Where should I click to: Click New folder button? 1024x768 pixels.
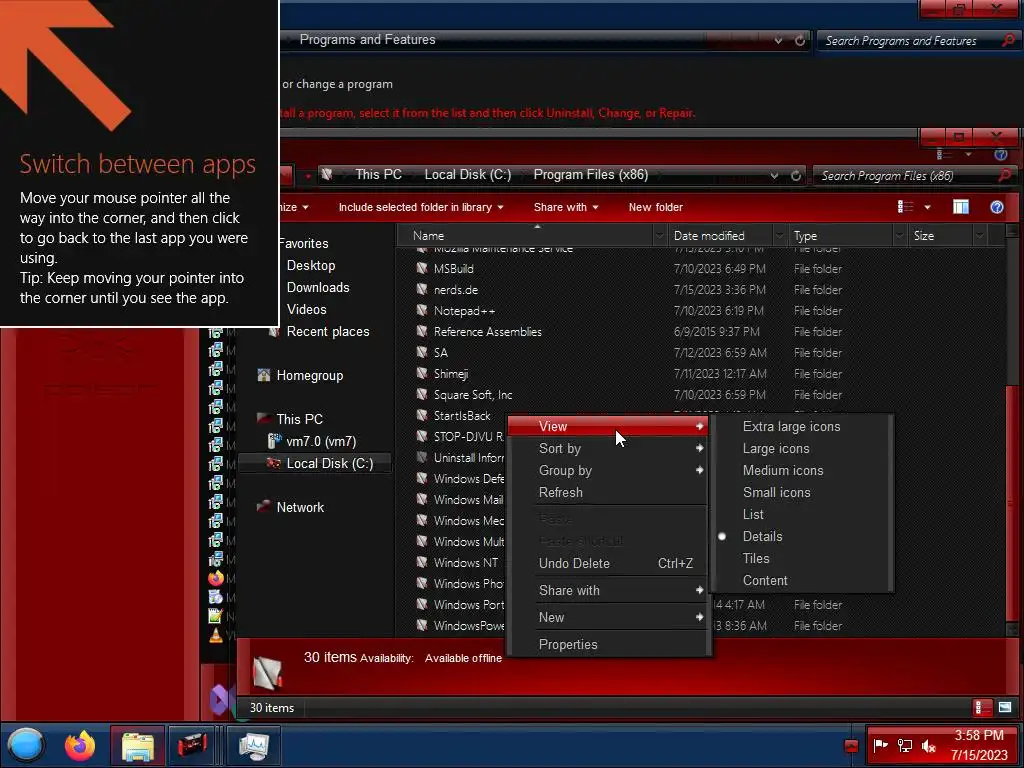tap(656, 207)
